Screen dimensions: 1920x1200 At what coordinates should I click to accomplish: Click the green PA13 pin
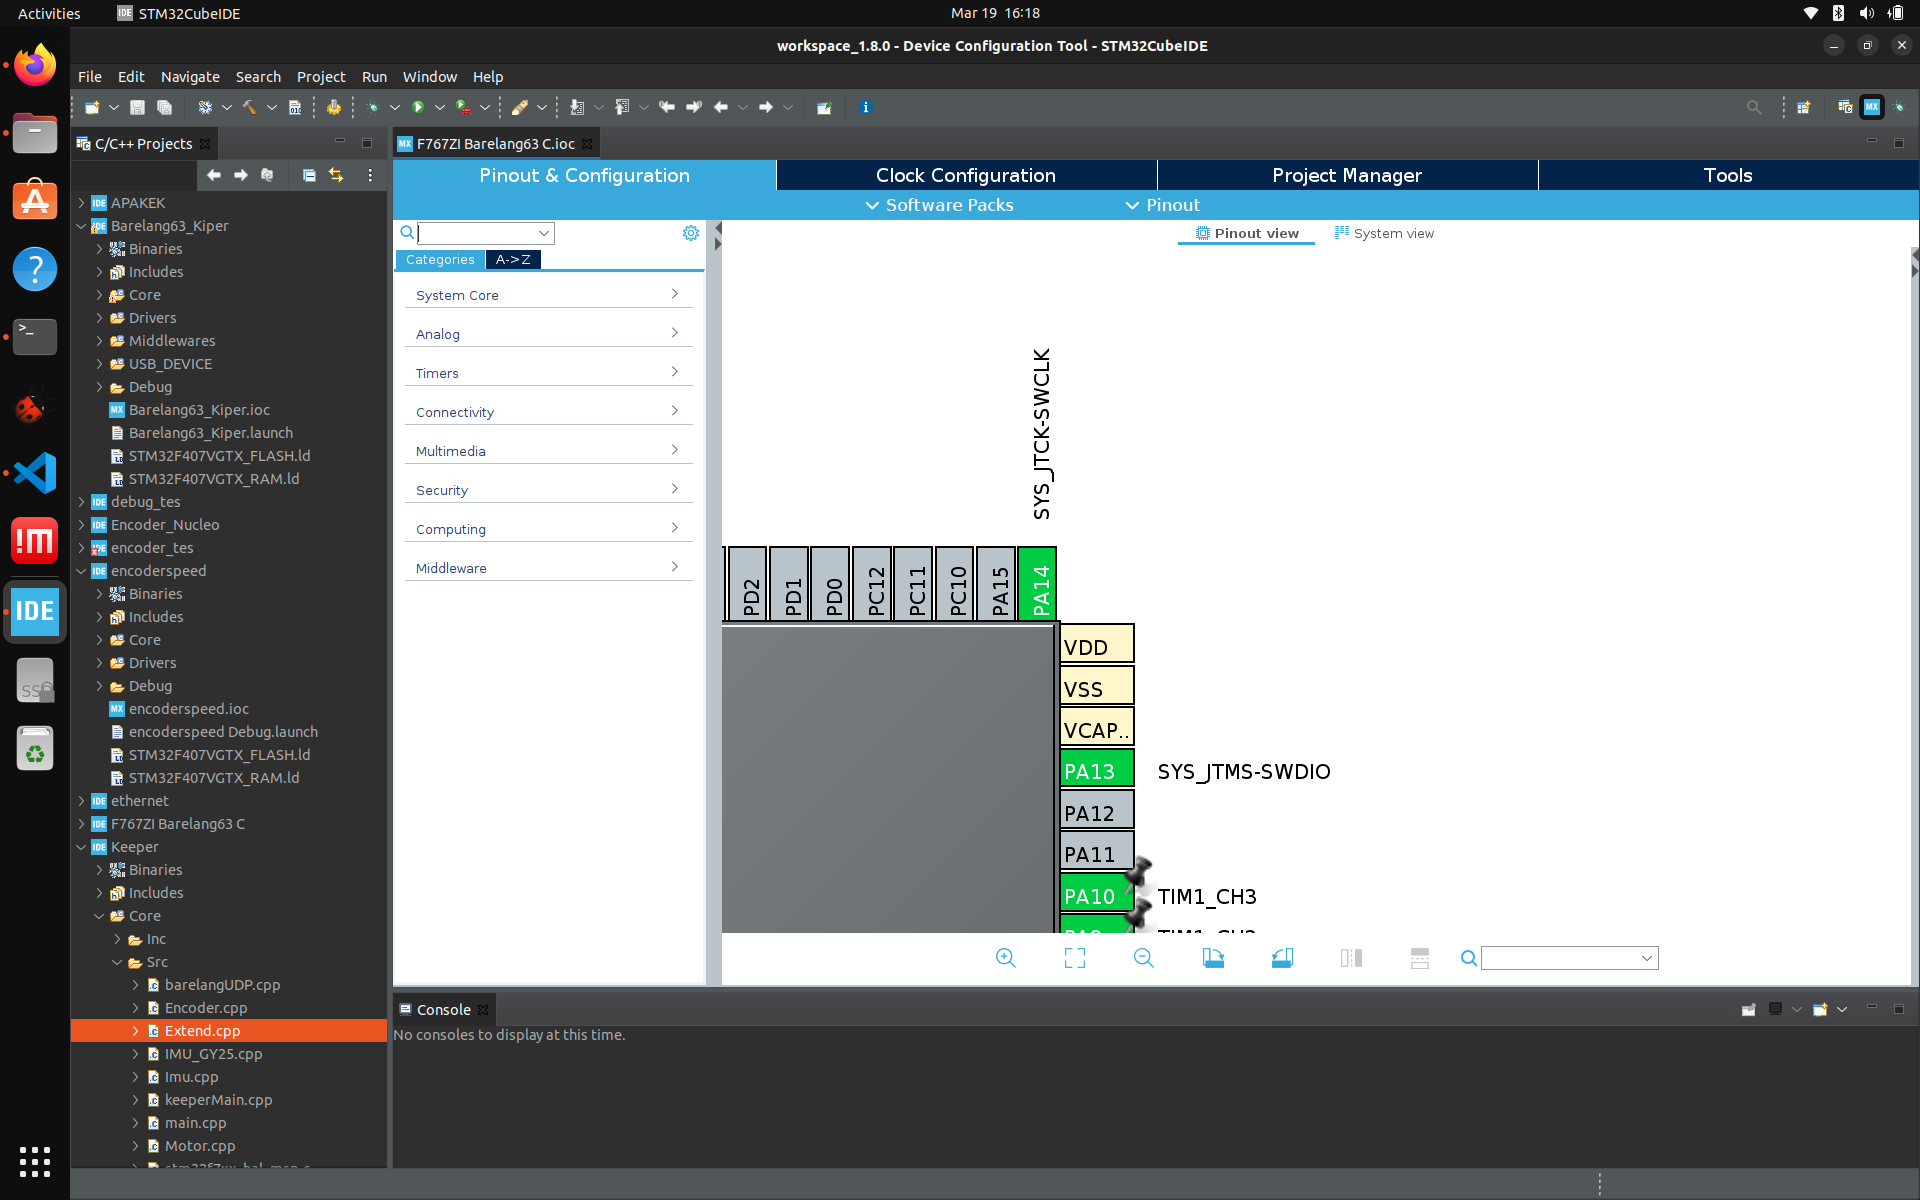coord(1097,768)
